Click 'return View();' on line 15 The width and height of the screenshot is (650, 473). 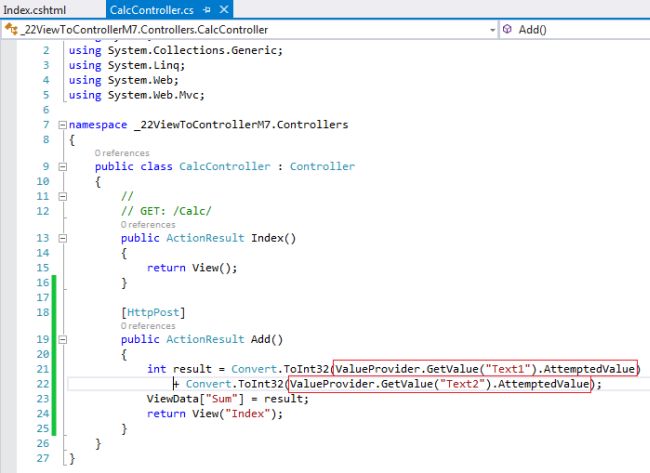click(x=192, y=268)
